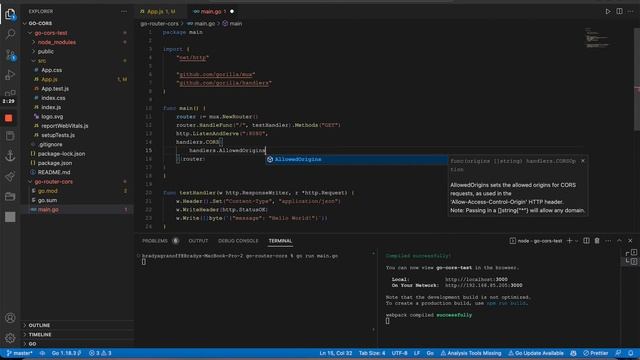Select the main.go editor tab
This screenshot has width=640, height=360.
coord(213,11)
